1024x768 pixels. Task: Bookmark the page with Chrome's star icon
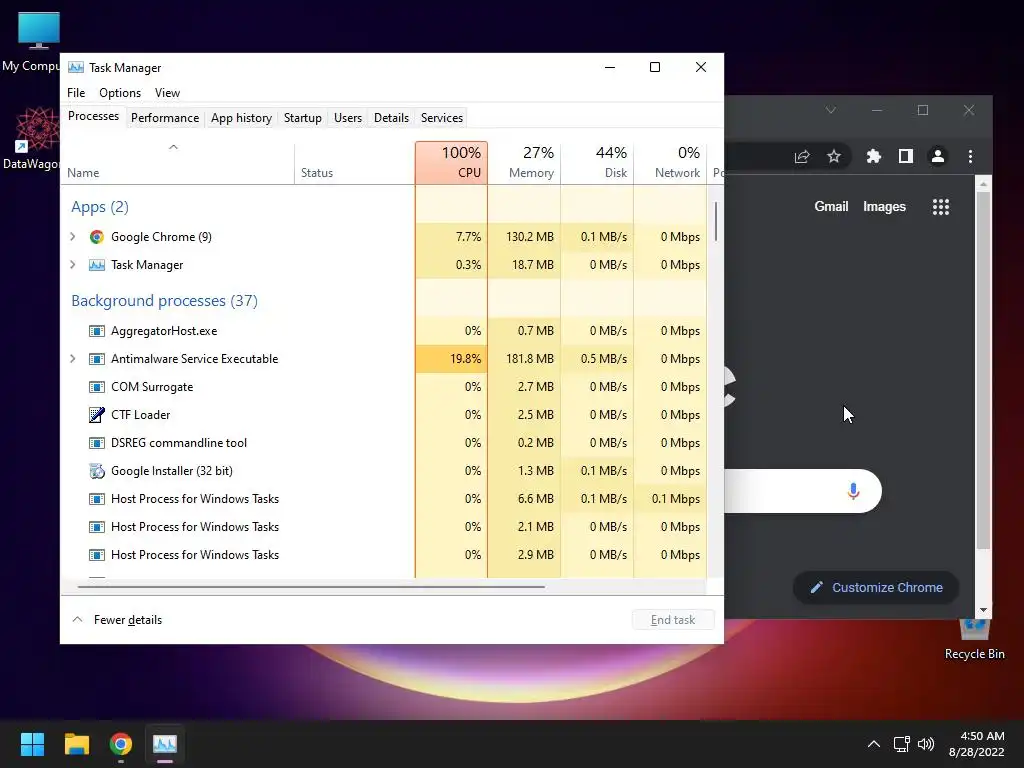[834, 156]
